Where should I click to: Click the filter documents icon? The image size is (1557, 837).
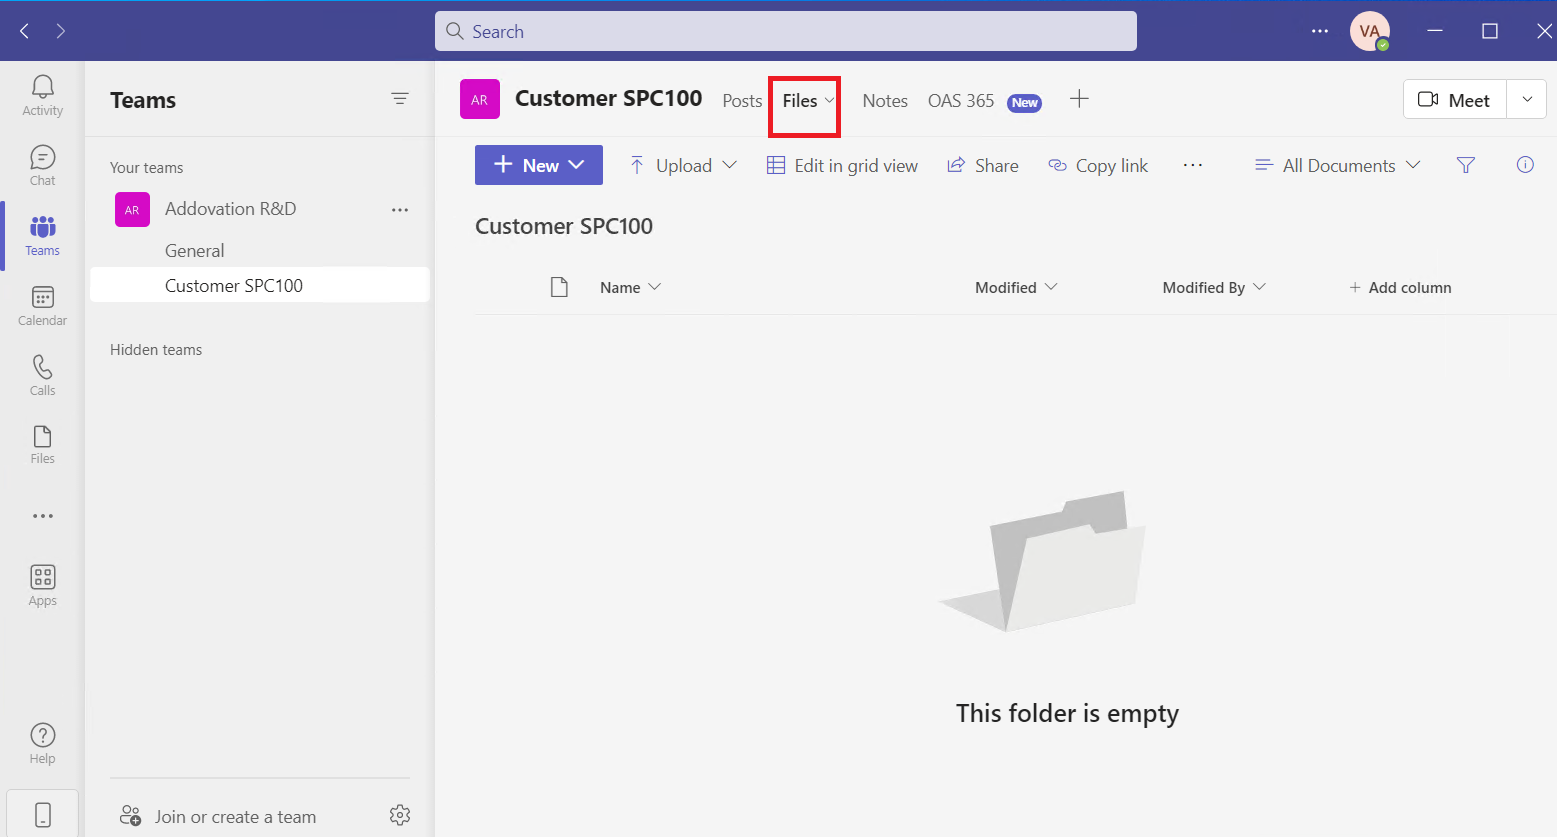[1465, 165]
